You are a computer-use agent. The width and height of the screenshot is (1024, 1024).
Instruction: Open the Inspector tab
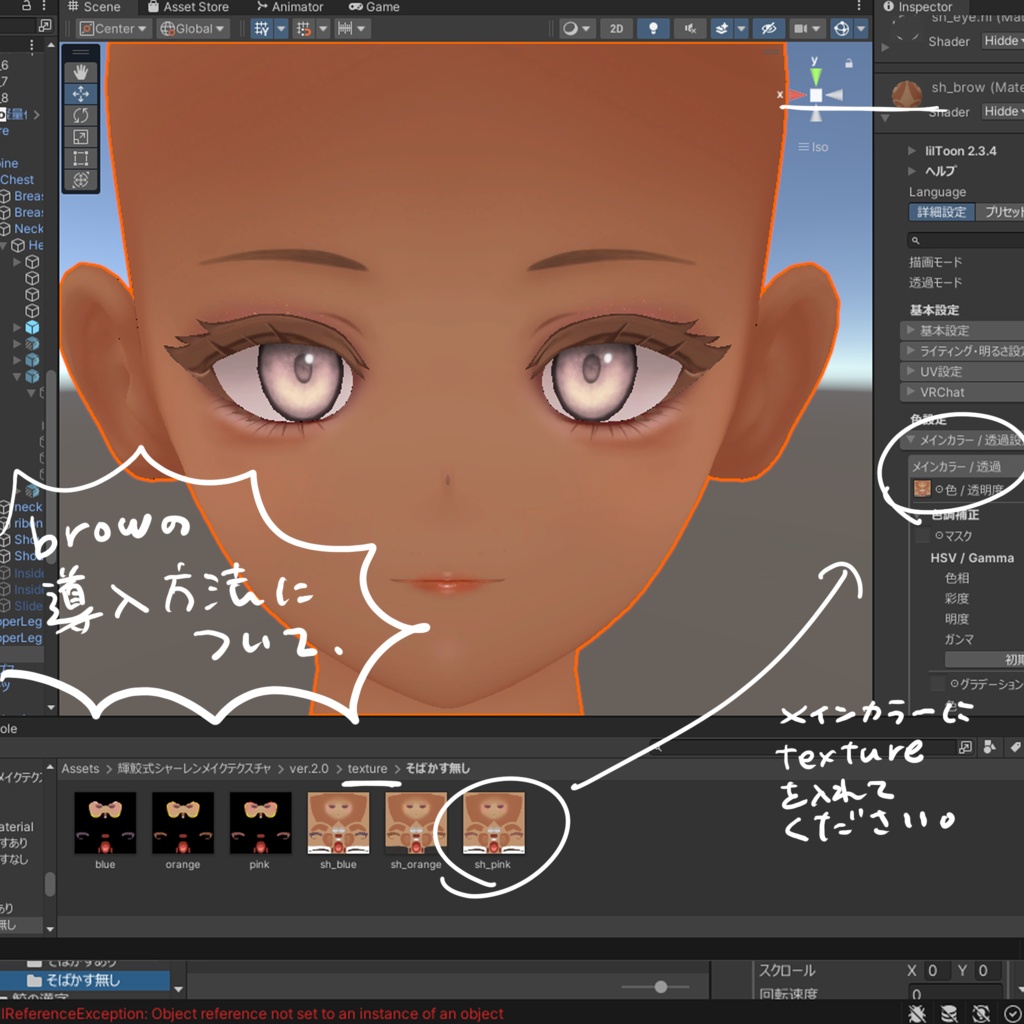tap(918, 7)
